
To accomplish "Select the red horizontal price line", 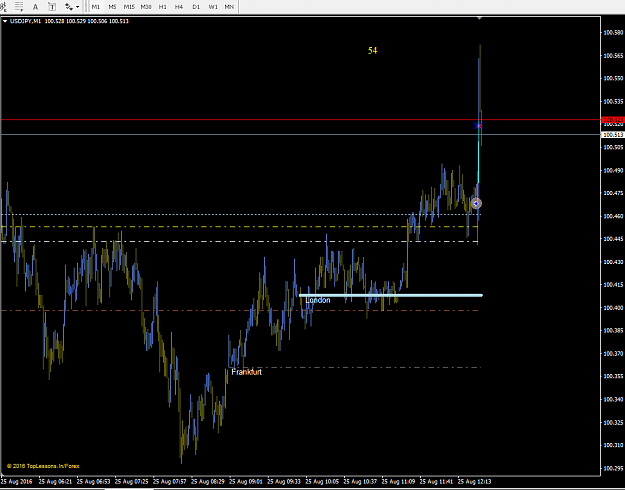I will [300, 119].
